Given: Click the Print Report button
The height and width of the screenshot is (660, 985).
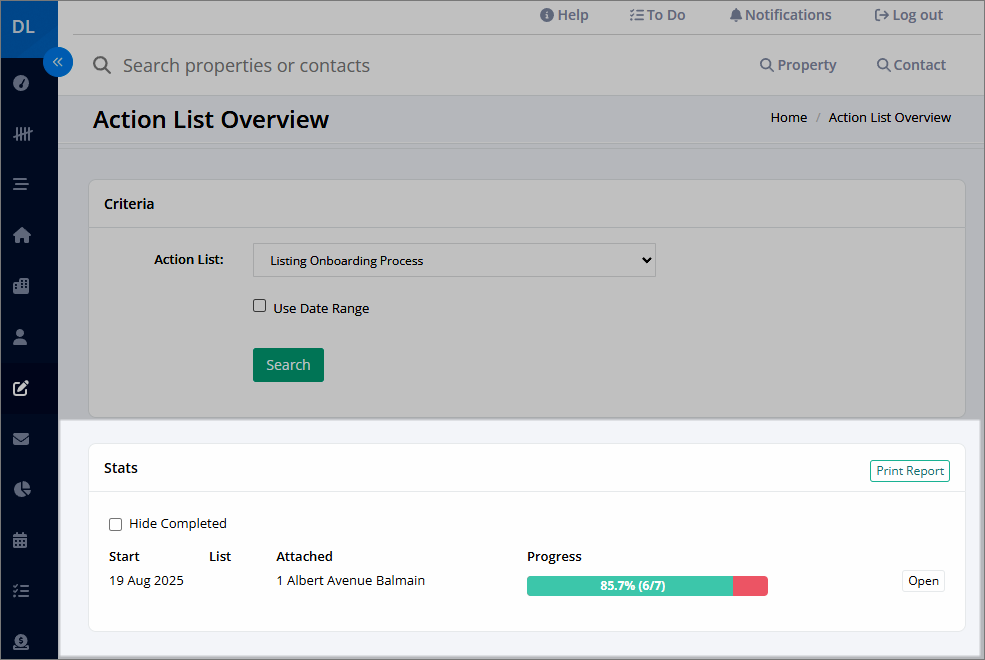Looking at the screenshot, I should point(910,471).
